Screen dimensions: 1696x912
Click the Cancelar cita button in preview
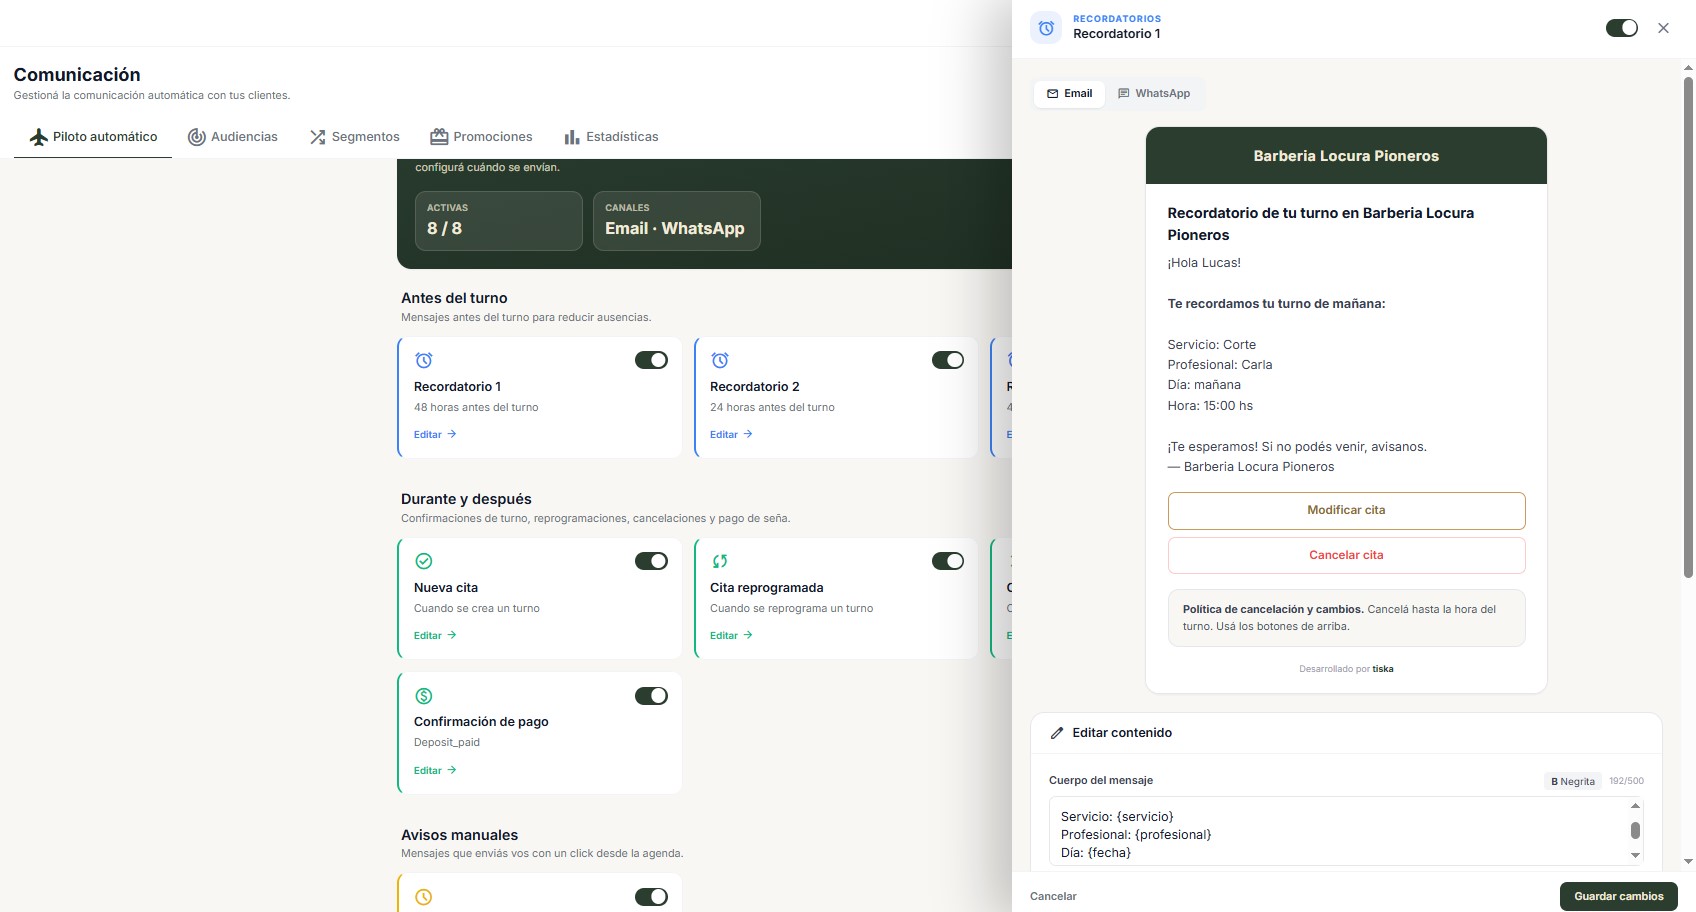[x=1346, y=555]
